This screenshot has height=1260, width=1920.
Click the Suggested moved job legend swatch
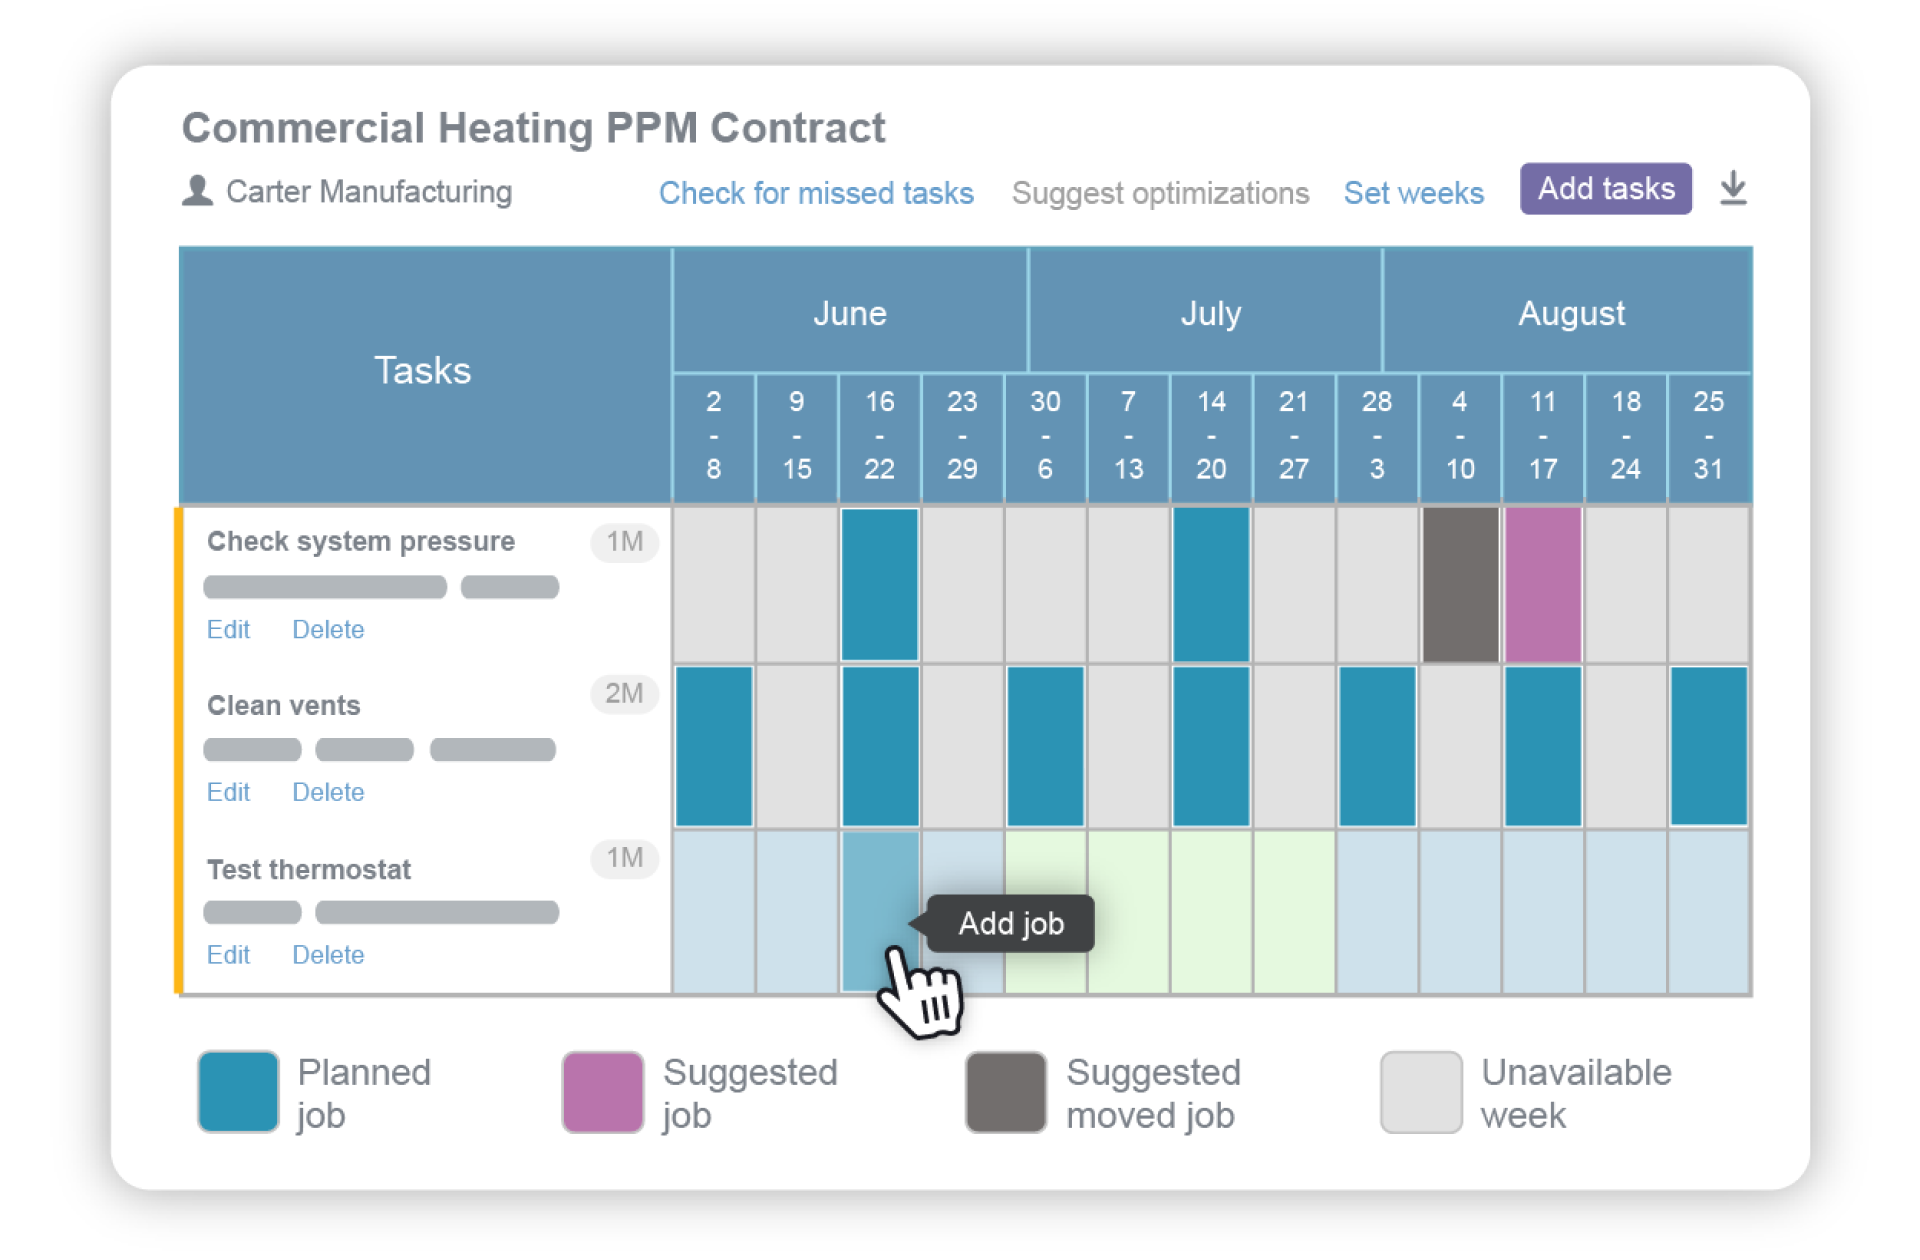pos(1004,1090)
